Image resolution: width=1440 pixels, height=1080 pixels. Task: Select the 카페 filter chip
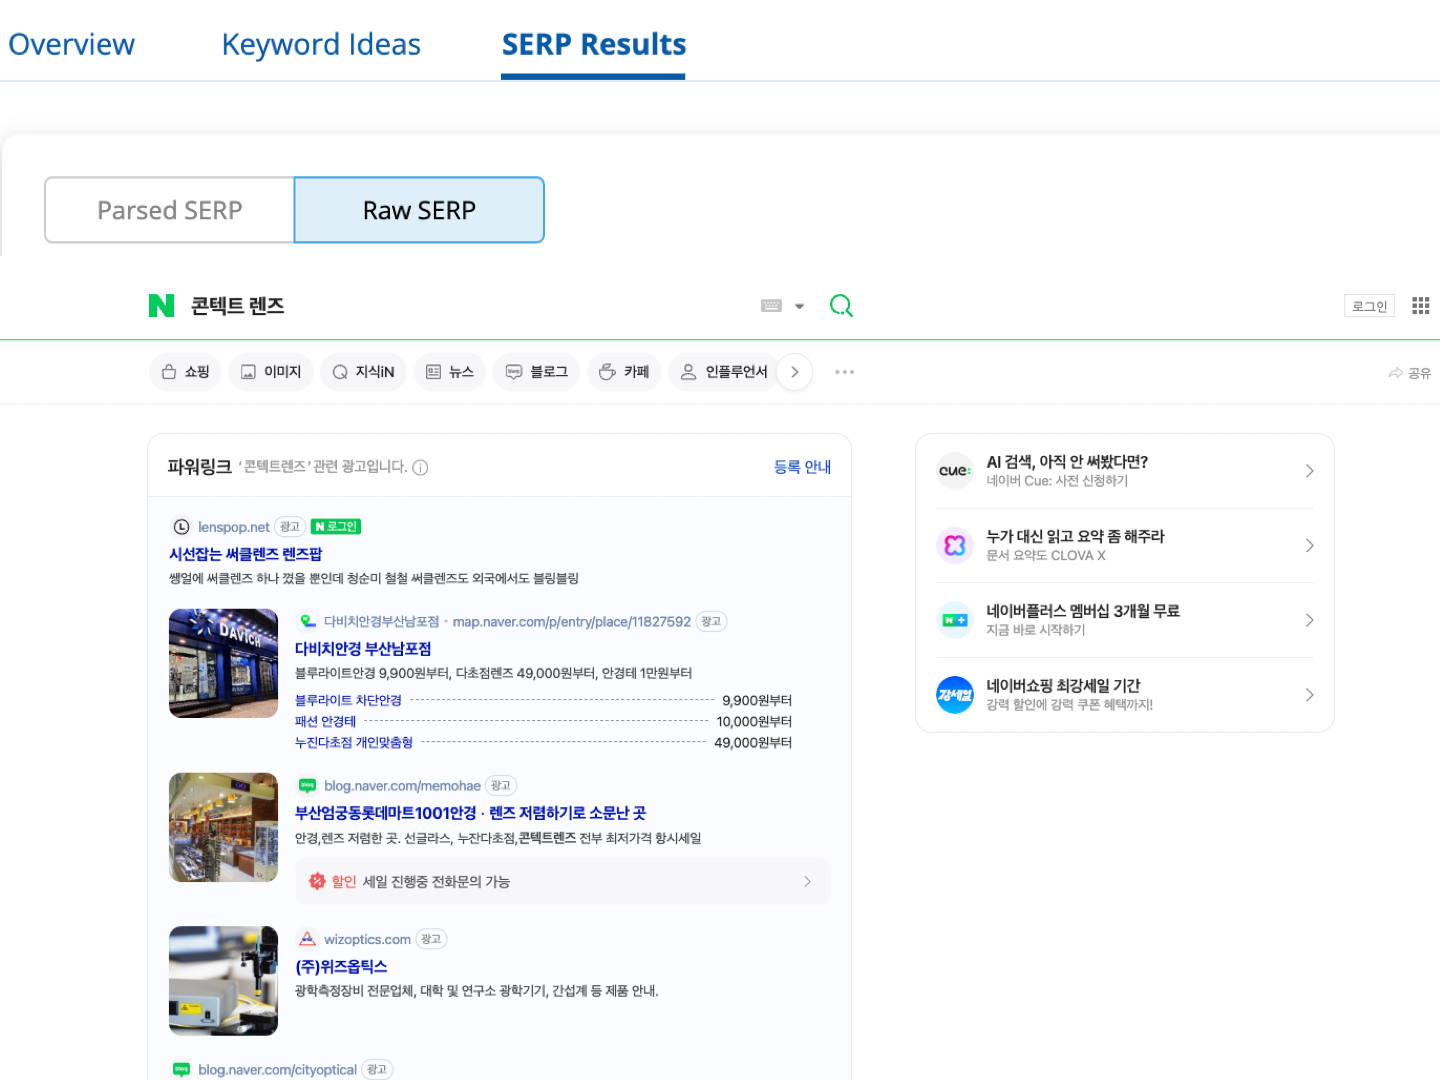pyautogui.click(x=624, y=372)
